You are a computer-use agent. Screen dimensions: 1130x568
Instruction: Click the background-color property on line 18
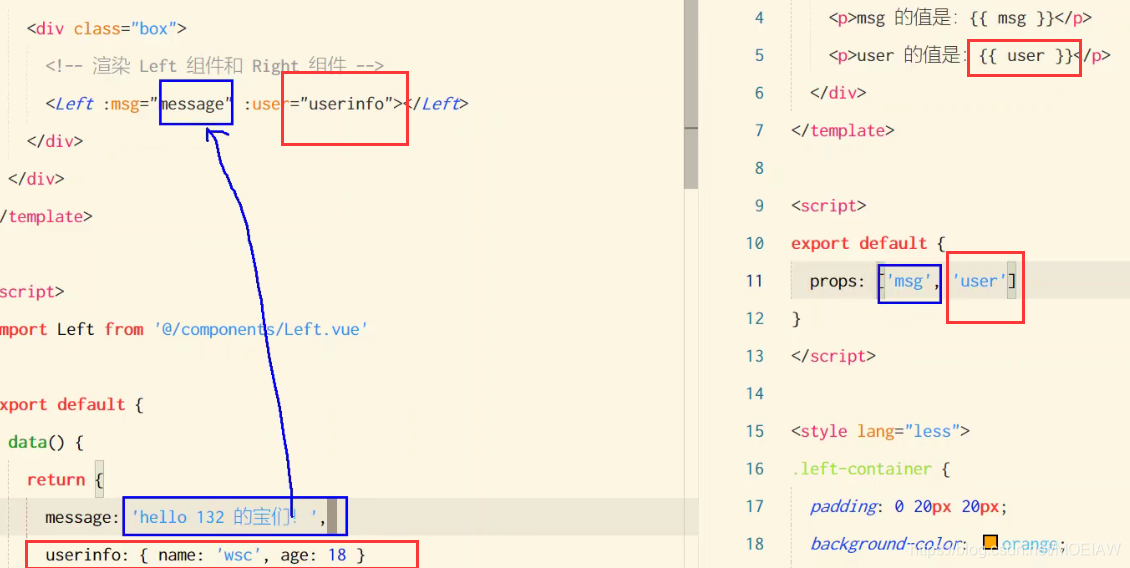coord(888,543)
